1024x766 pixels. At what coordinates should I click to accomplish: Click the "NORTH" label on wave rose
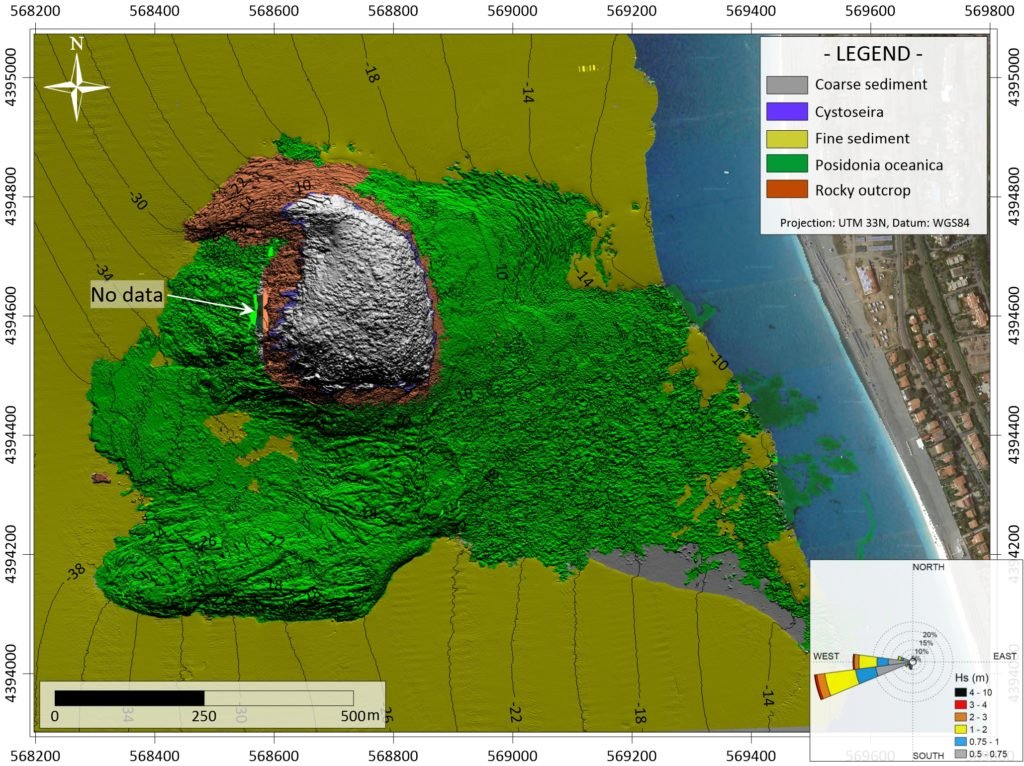pos(928,567)
